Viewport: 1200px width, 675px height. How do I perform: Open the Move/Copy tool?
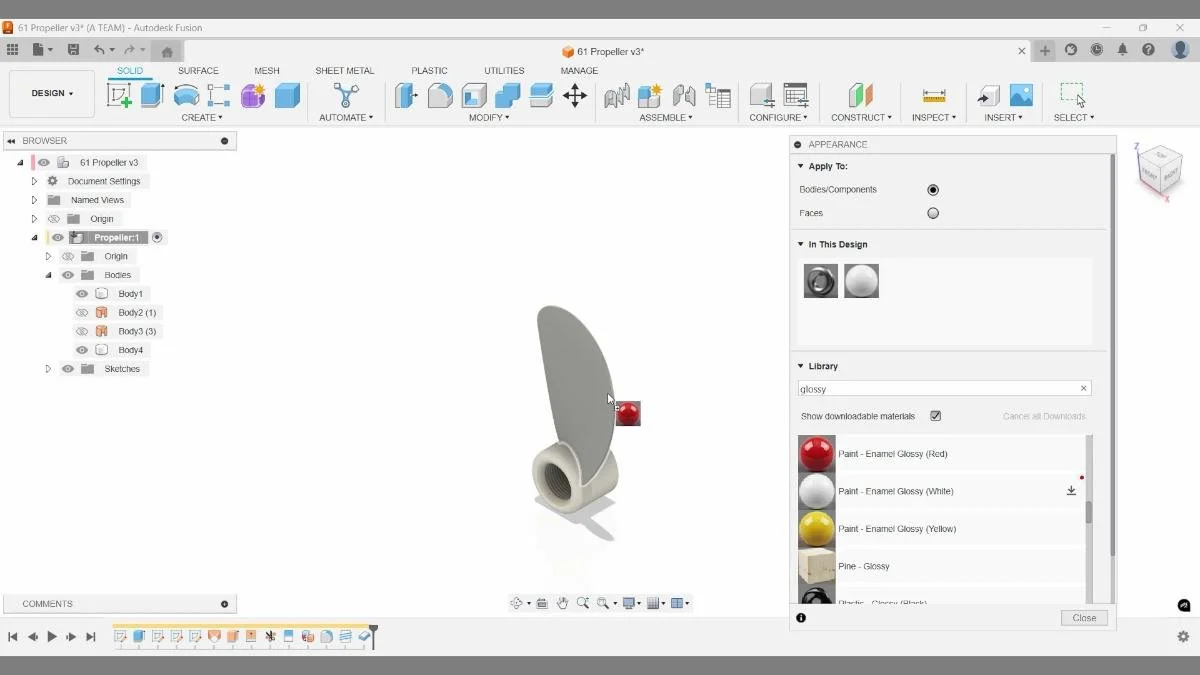point(575,96)
